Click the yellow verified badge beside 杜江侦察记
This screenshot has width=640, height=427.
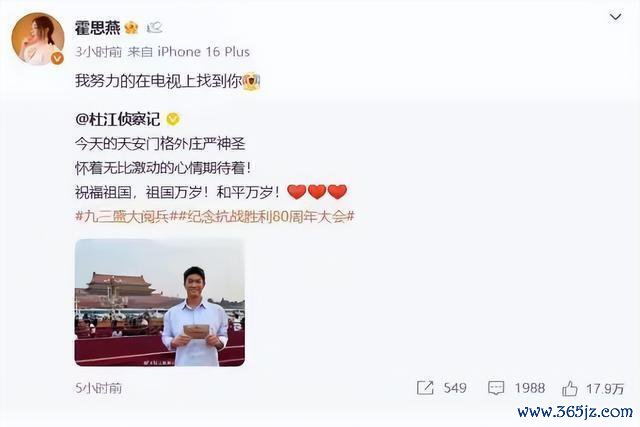(173, 119)
